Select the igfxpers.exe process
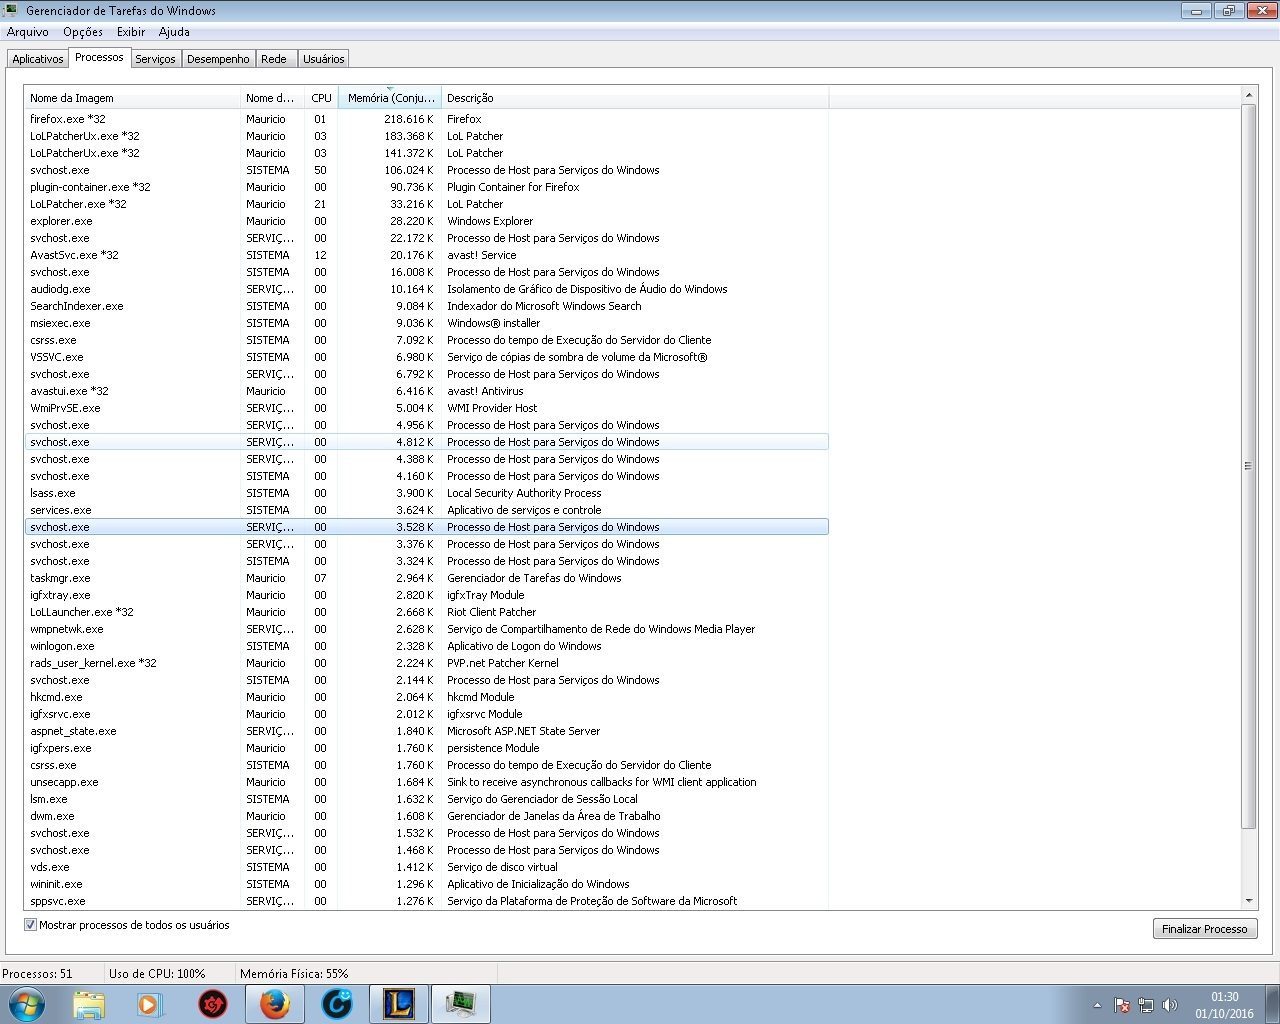 [427, 748]
